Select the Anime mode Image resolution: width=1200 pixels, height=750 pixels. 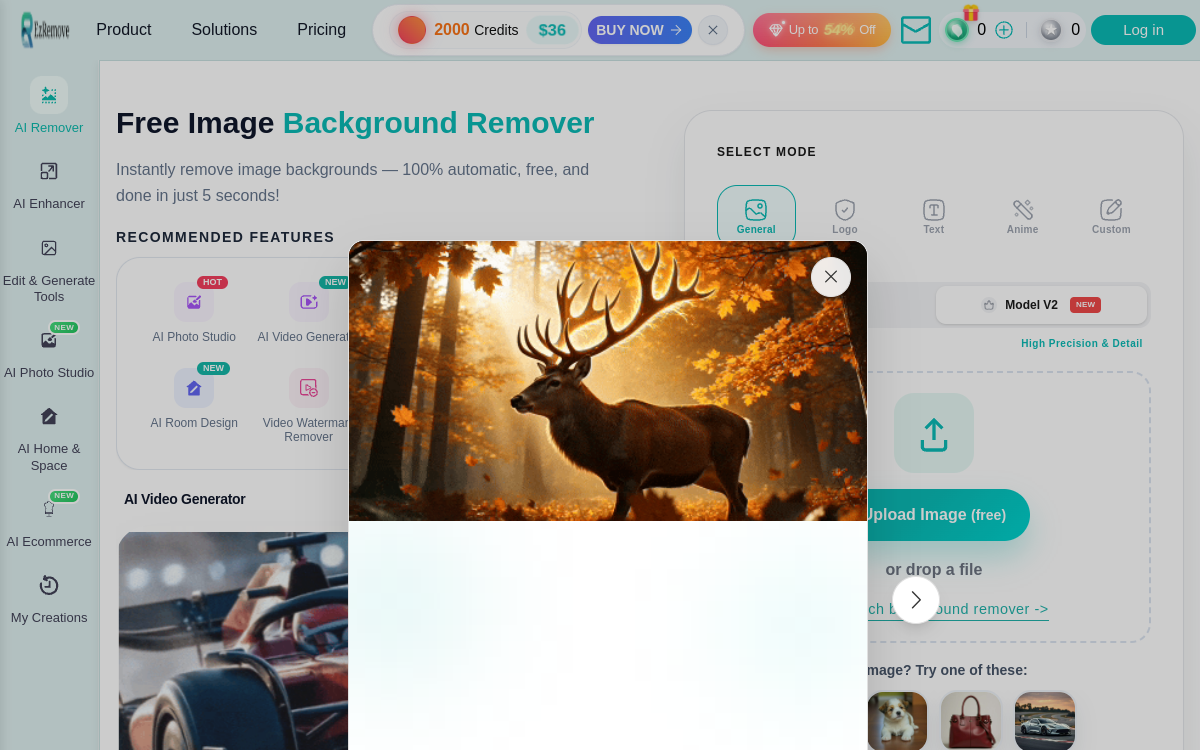click(x=1022, y=216)
